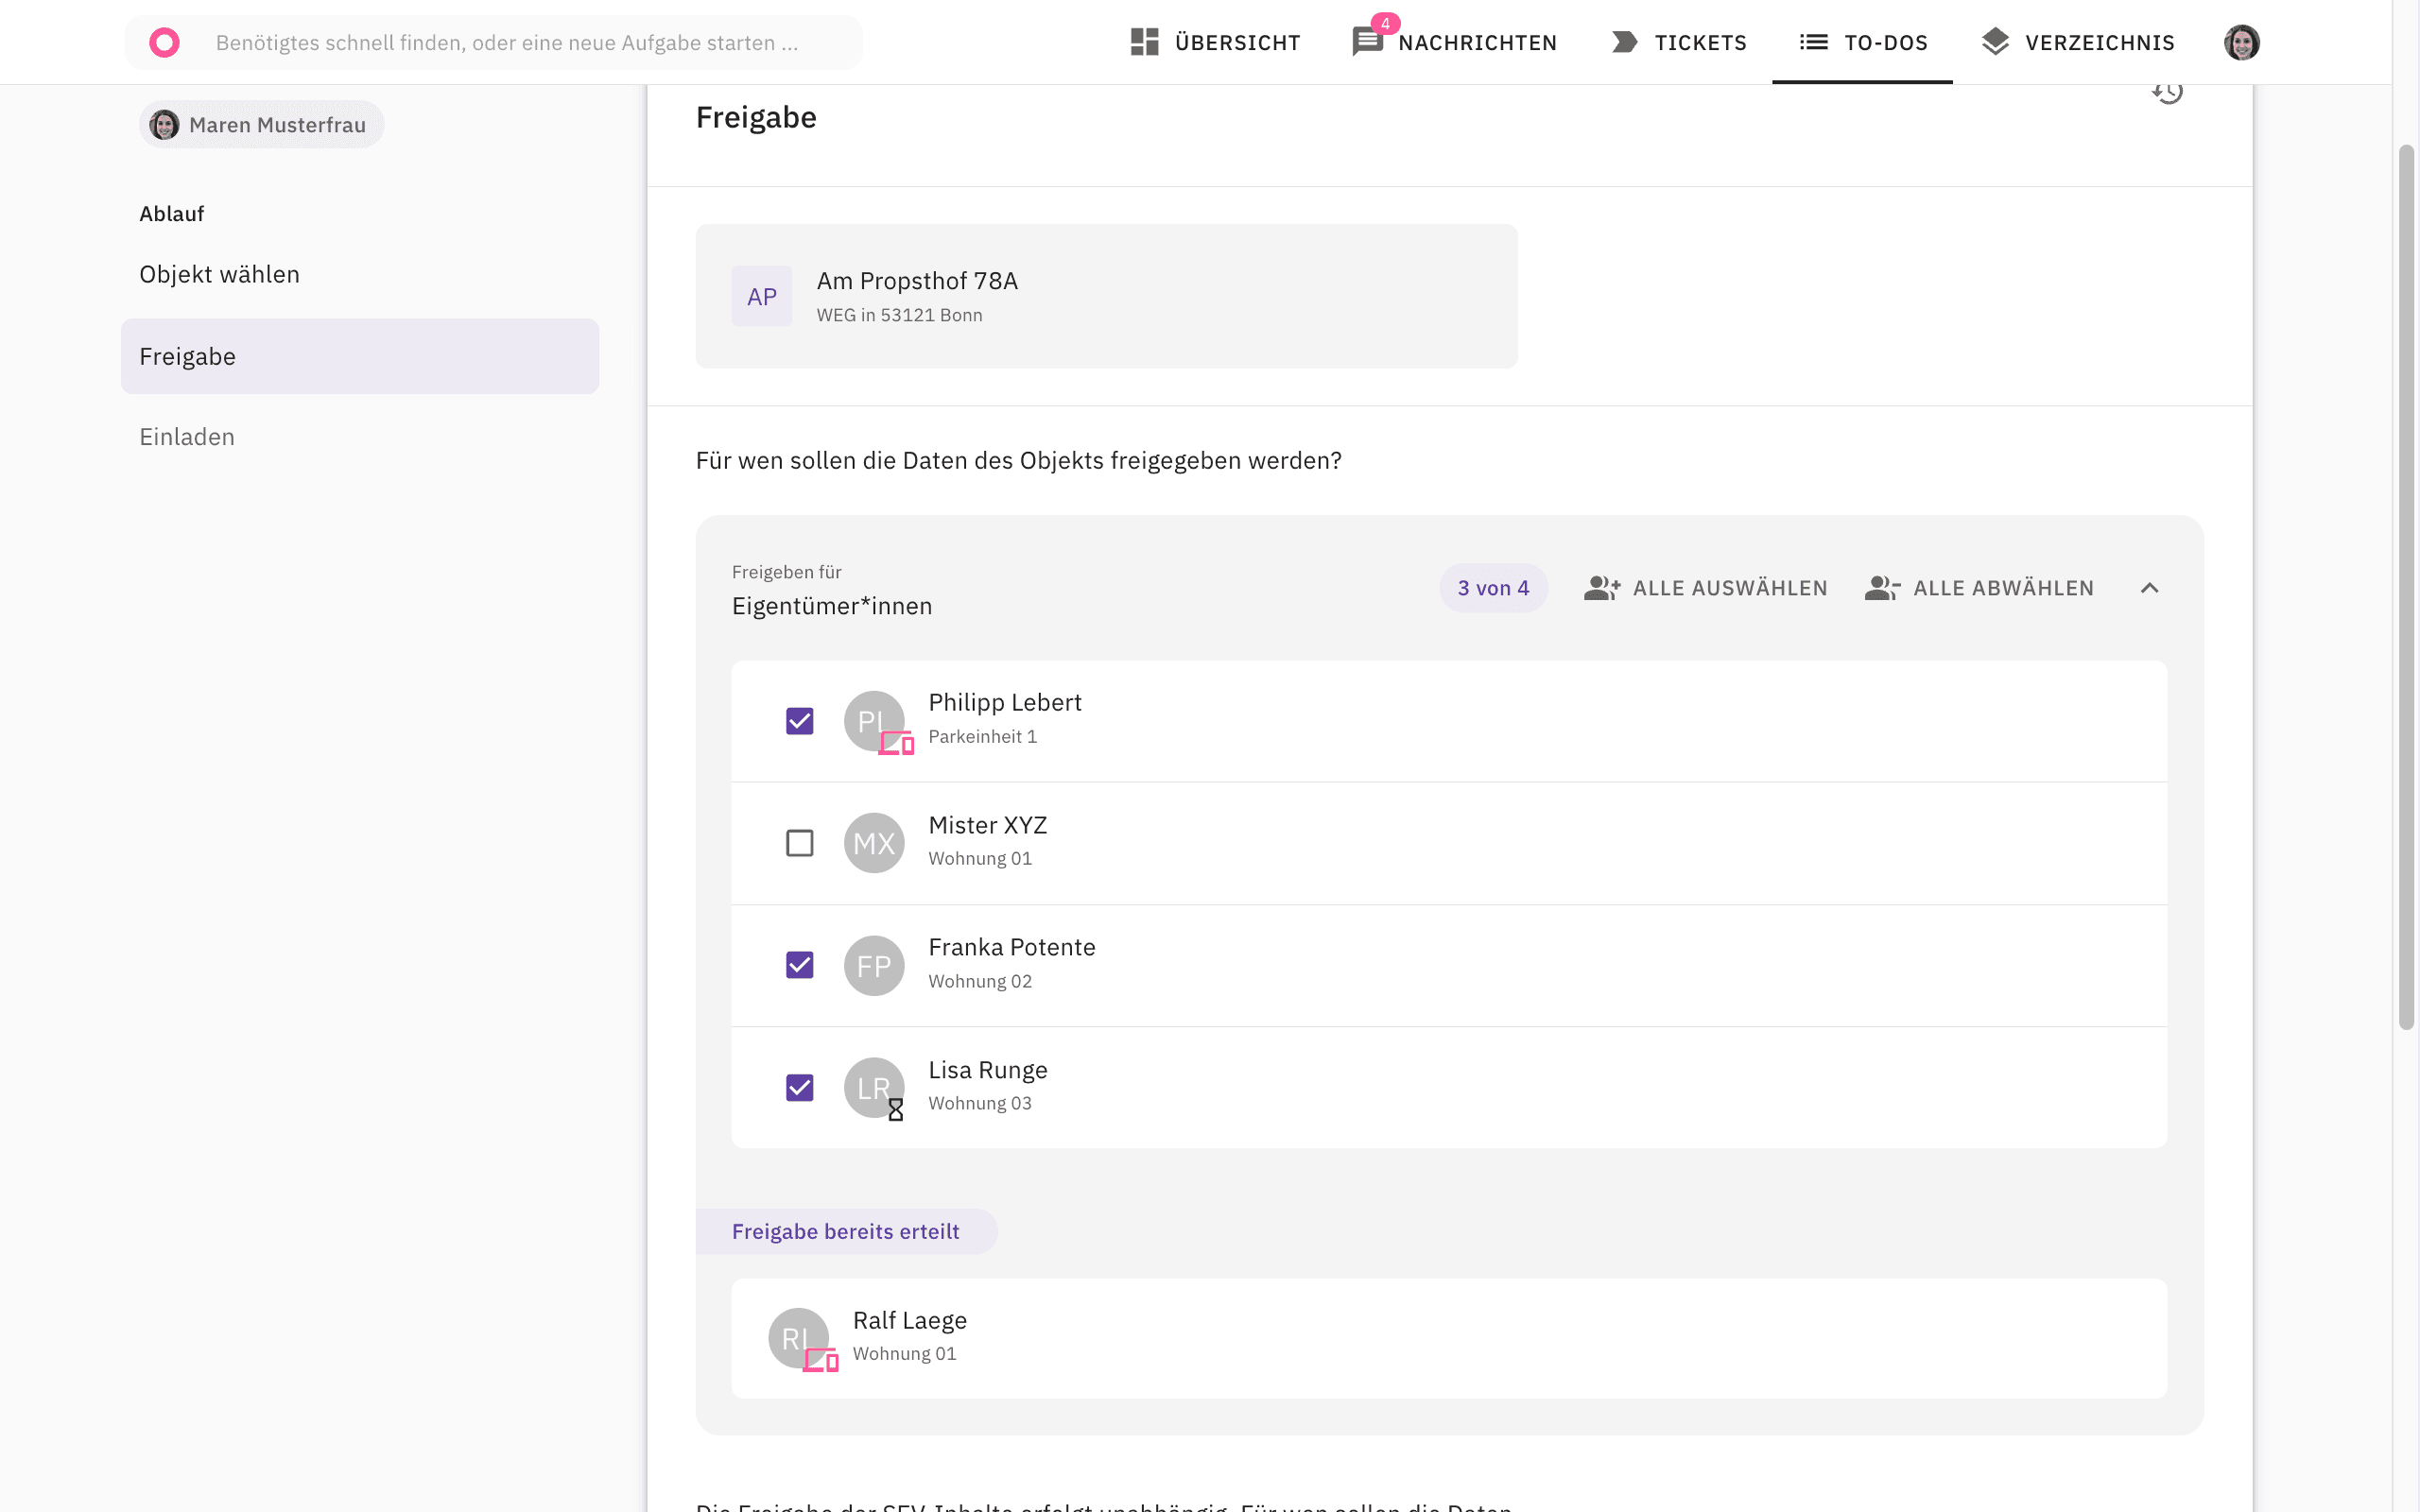Image resolution: width=2420 pixels, height=1512 pixels.
Task: Open the Maren Musterfrau chip
Action: (261, 125)
